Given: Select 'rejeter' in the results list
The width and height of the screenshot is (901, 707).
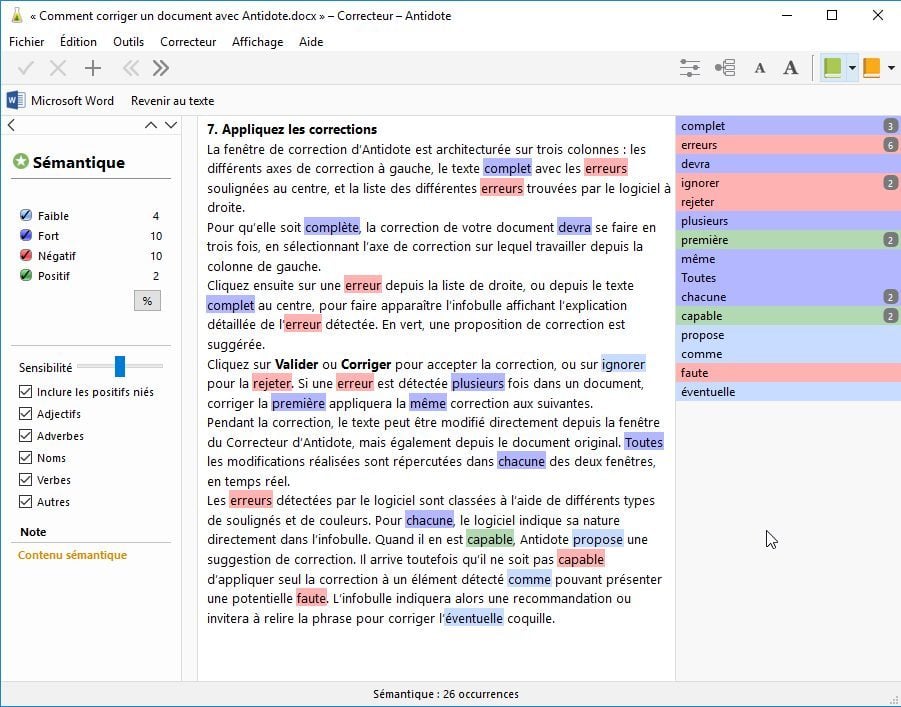Looking at the screenshot, I should coord(788,202).
